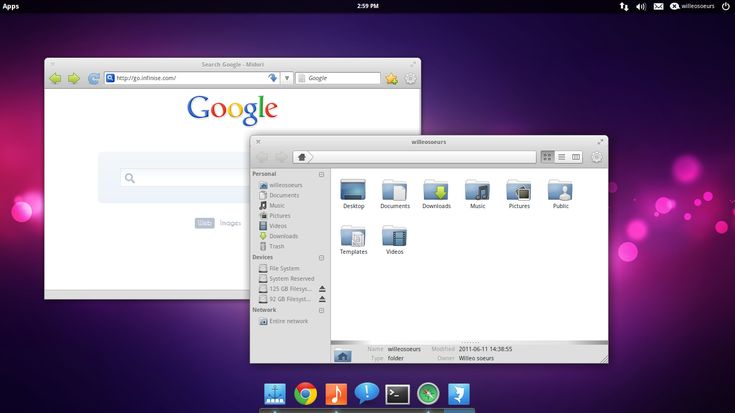The width and height of the screenshot is (735, 413).
Task: Collapse the Devices sidebar section
Action: tap(321, 257)
